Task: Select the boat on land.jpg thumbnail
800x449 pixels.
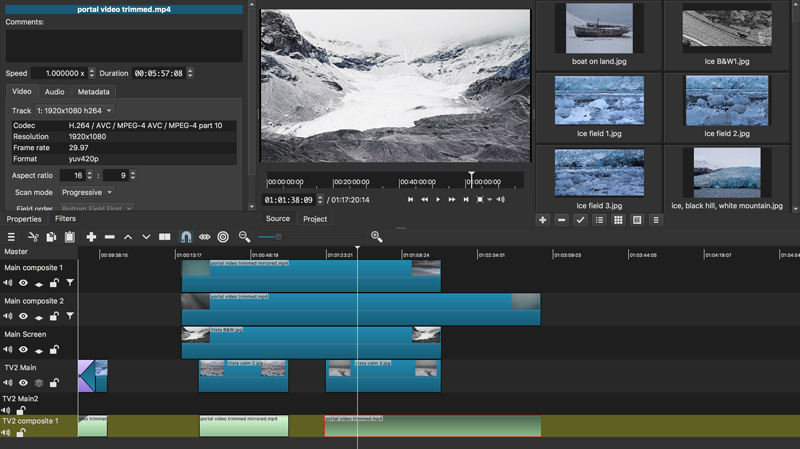Action: coord(599,28)
